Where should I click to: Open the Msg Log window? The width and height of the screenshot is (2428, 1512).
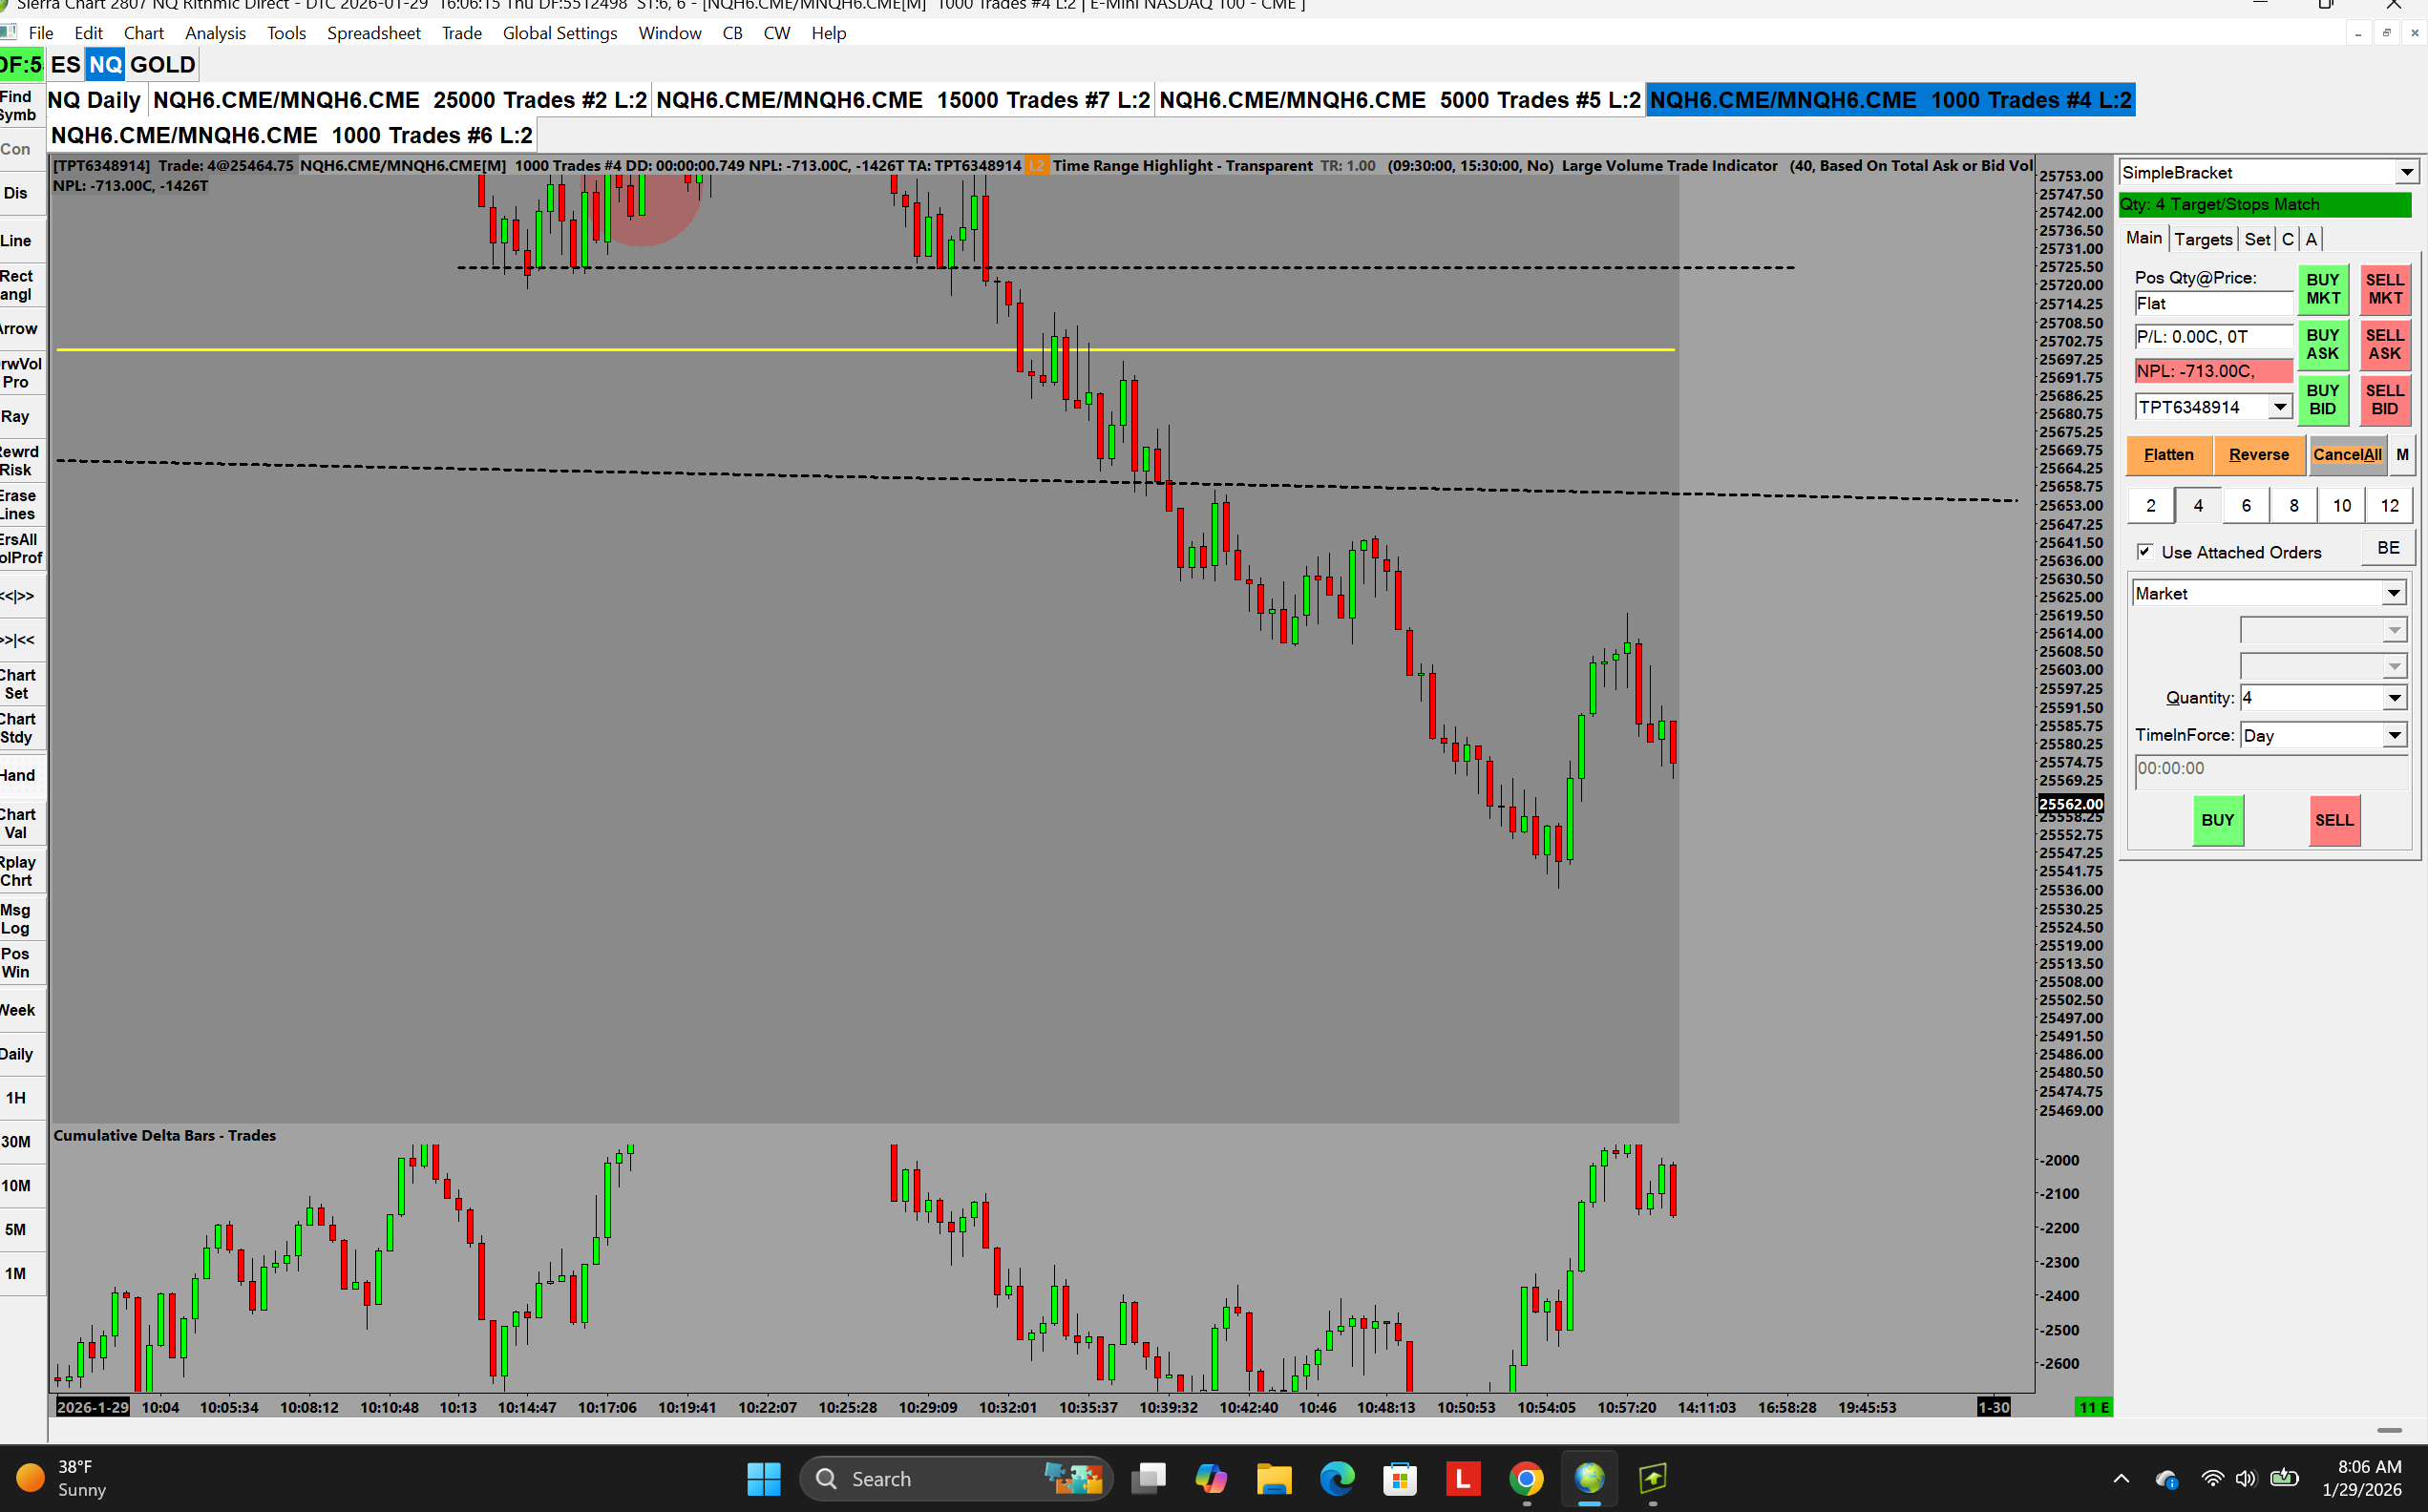click(x=17, y=919)
